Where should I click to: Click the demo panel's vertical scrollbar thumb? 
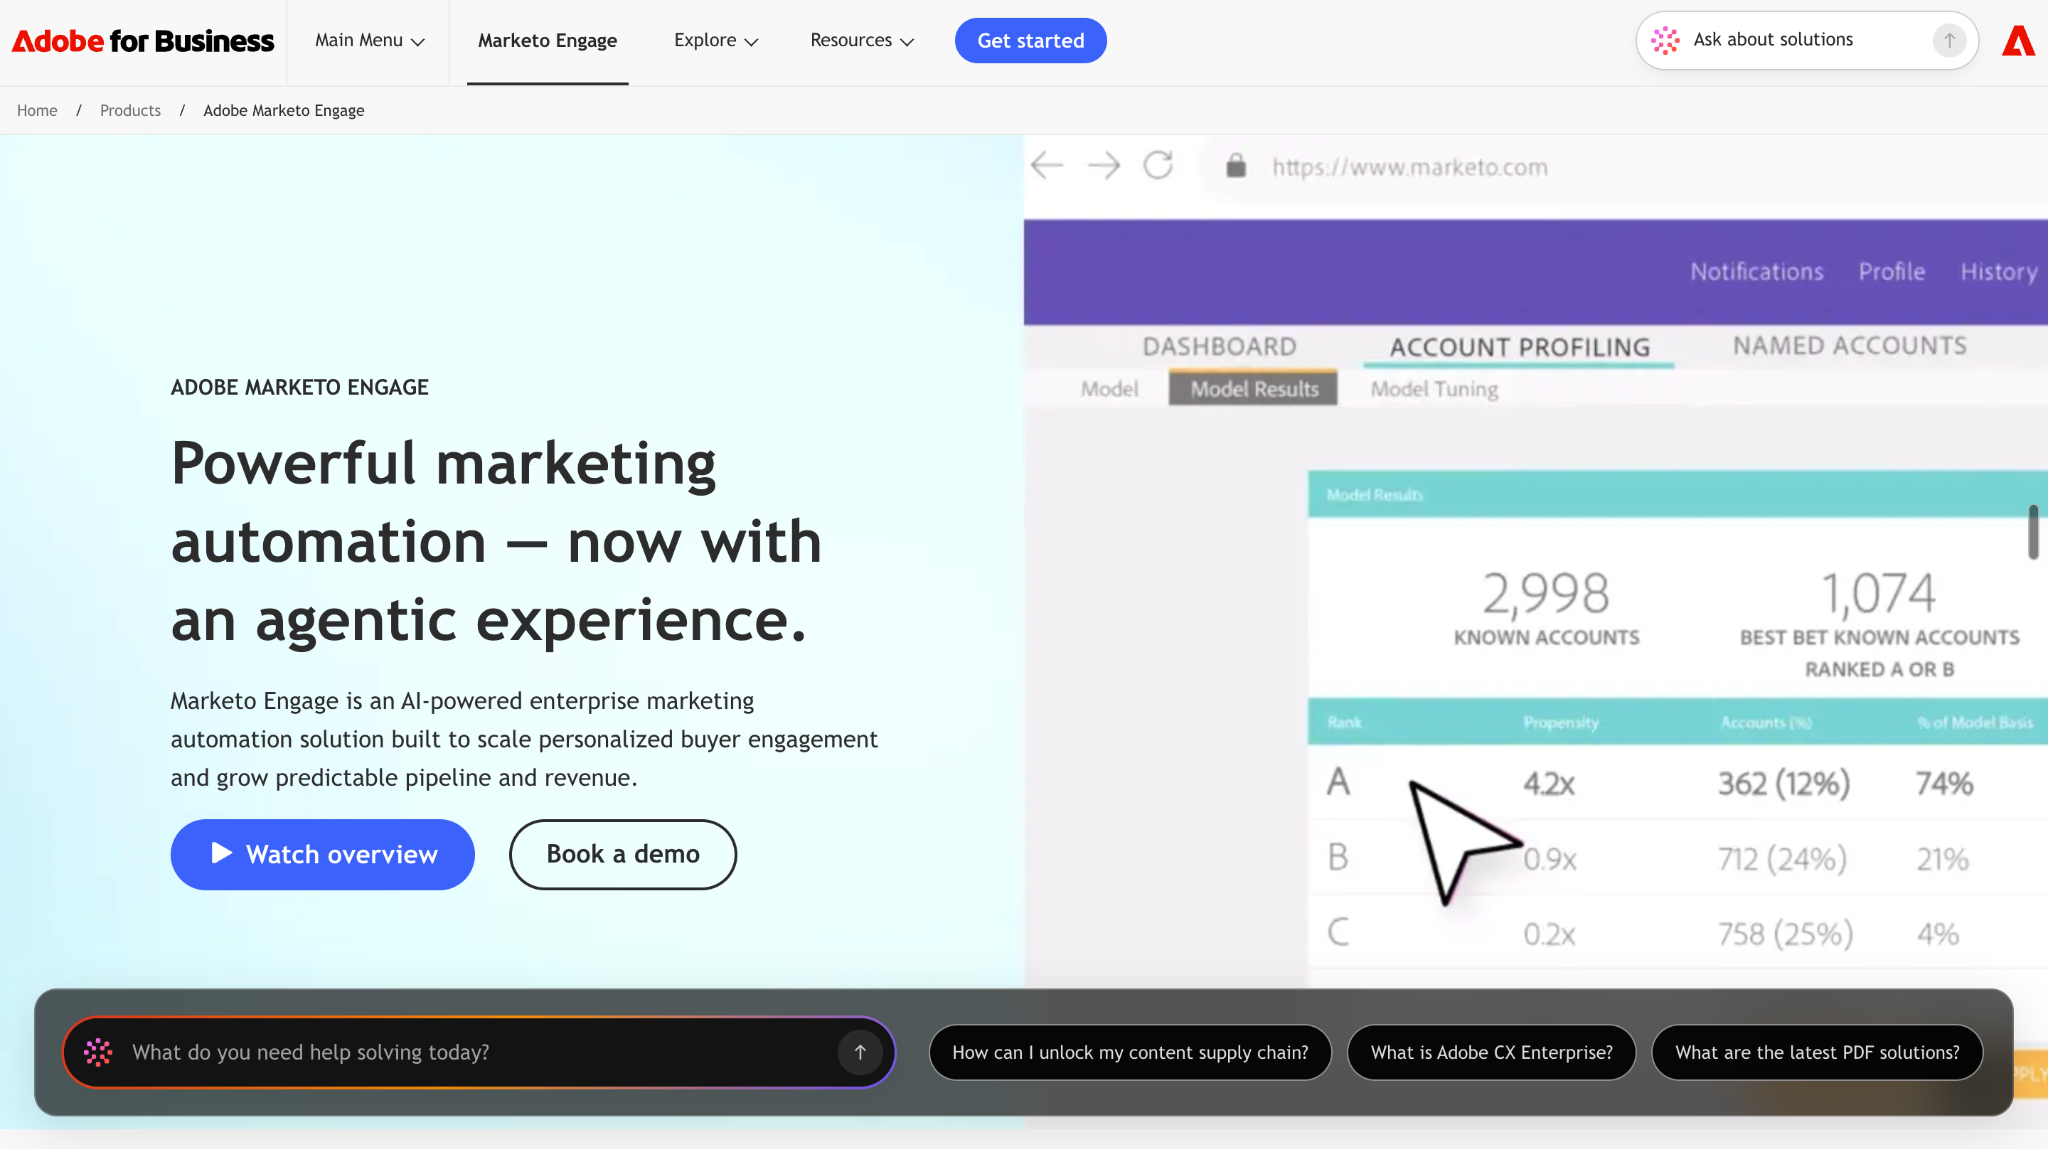coord(2033,532)
